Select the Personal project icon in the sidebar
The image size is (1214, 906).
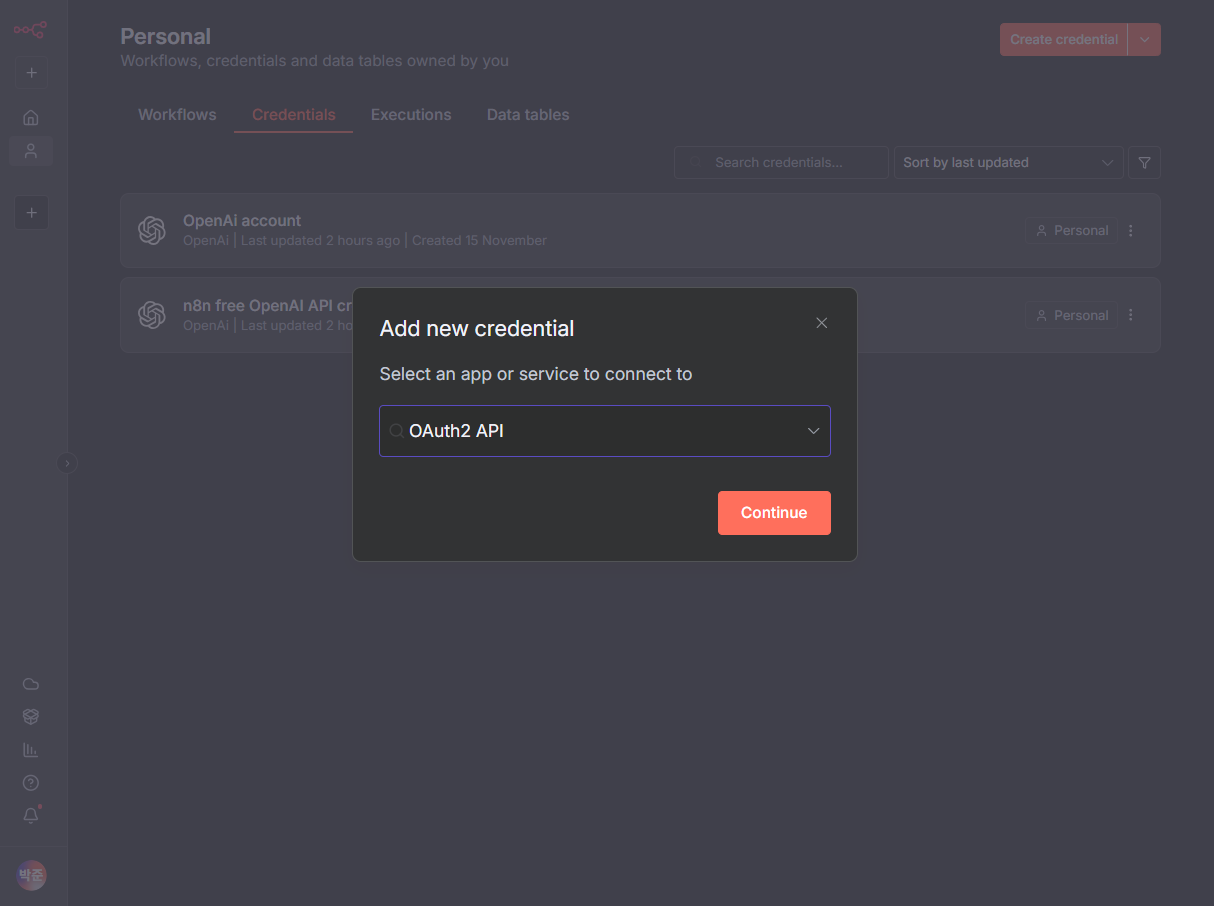[31, 151]
